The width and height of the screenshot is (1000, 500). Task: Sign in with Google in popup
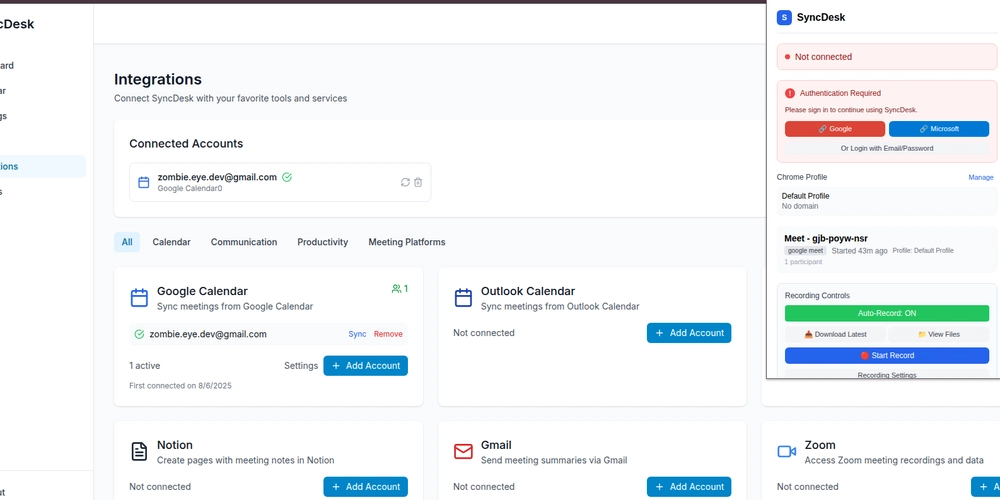click(x=835, y=129)
